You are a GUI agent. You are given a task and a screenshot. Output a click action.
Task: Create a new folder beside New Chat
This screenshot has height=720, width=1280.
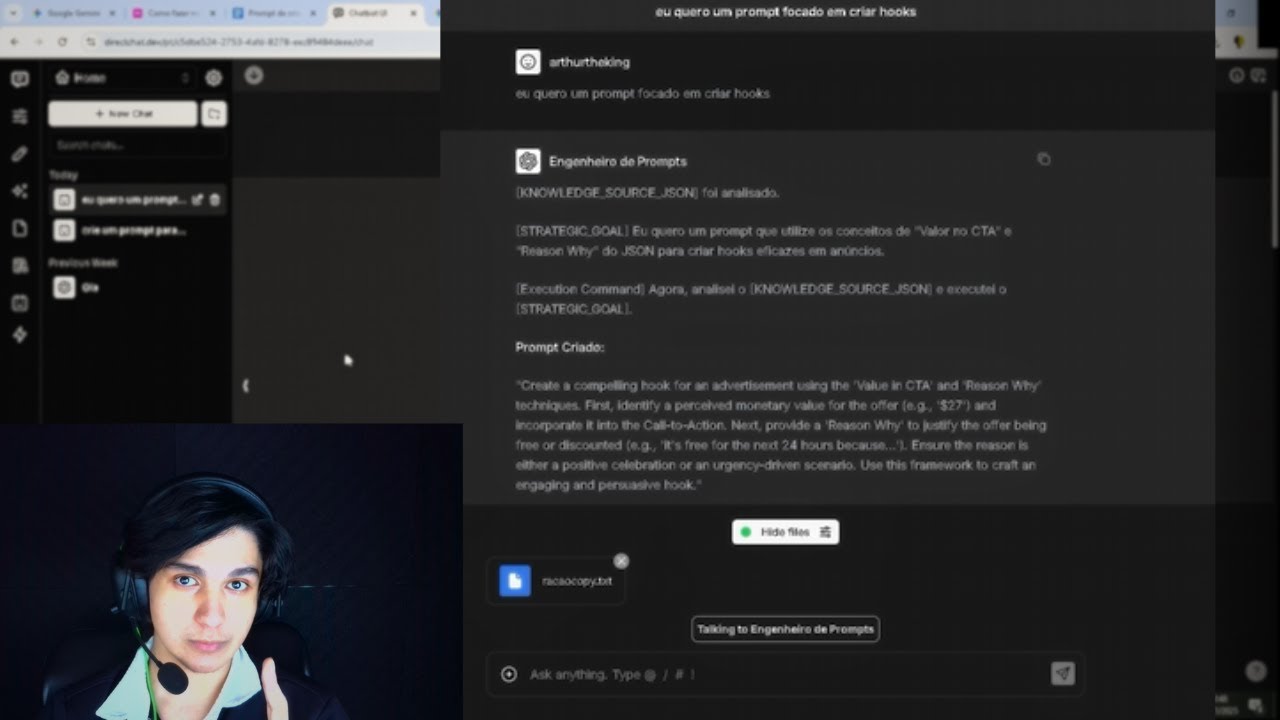[x=214, y=114]
